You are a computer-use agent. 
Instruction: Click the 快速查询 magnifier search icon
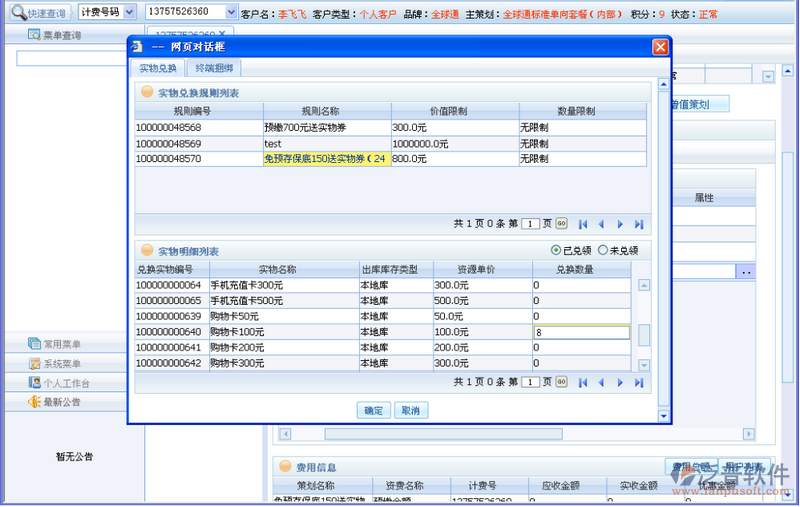[x=19, y=12]
